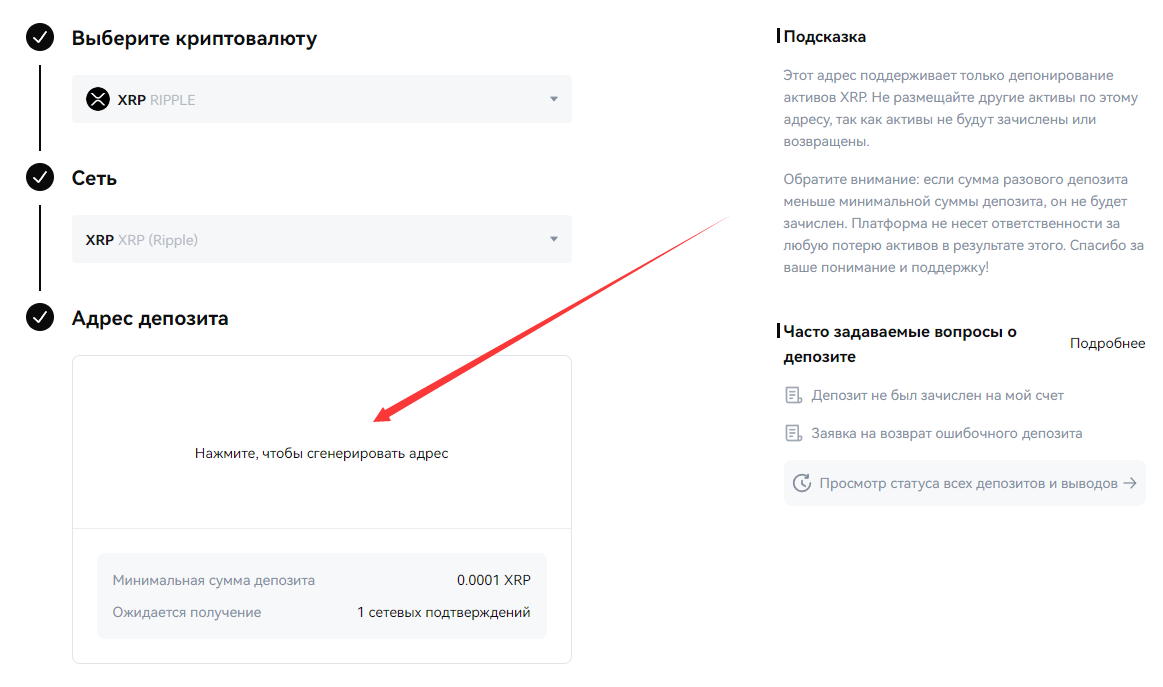Click document icon for Заявка на возврат
Viewport: 1163px width, 687px height.
(794, 433)
